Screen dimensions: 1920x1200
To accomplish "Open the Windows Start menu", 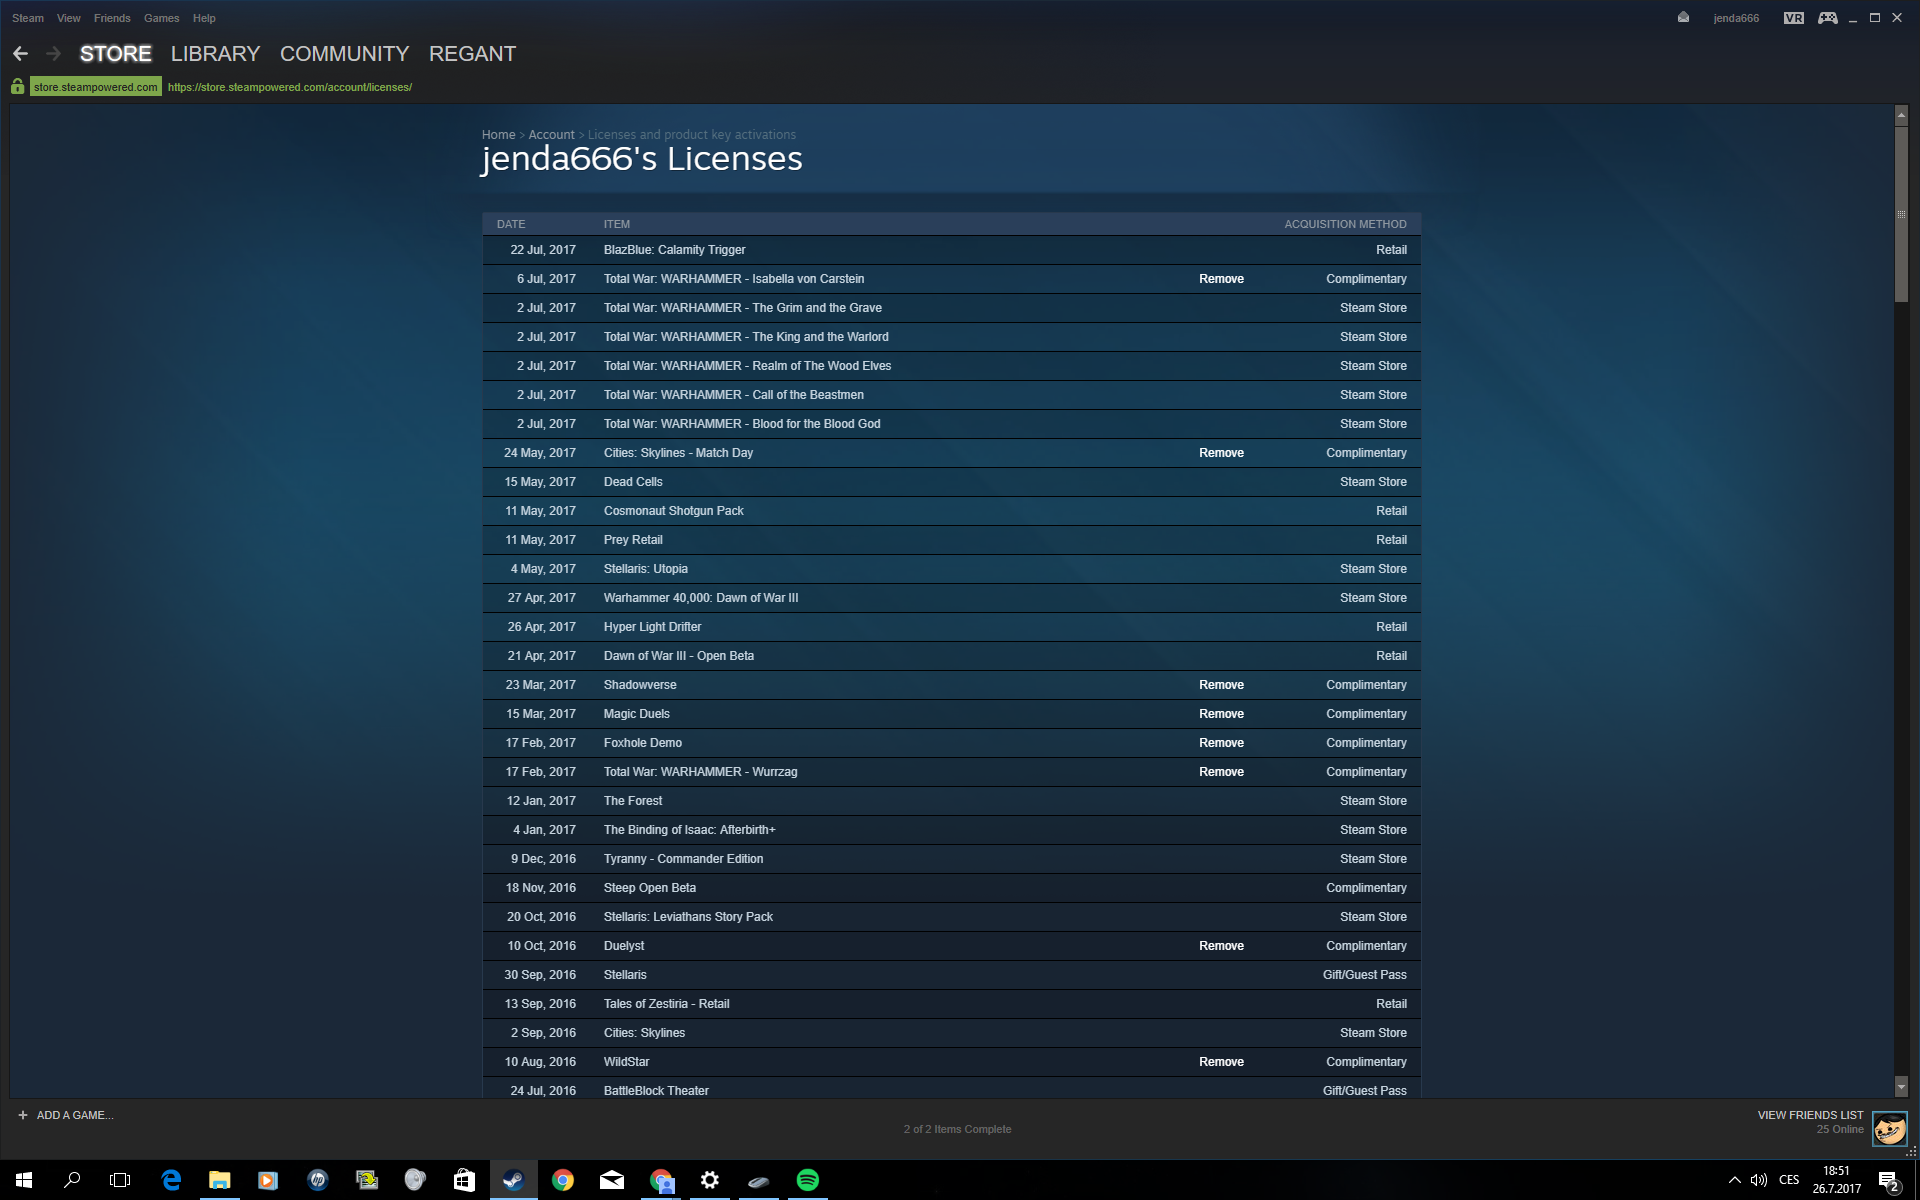I will [x=24, y=1180].
